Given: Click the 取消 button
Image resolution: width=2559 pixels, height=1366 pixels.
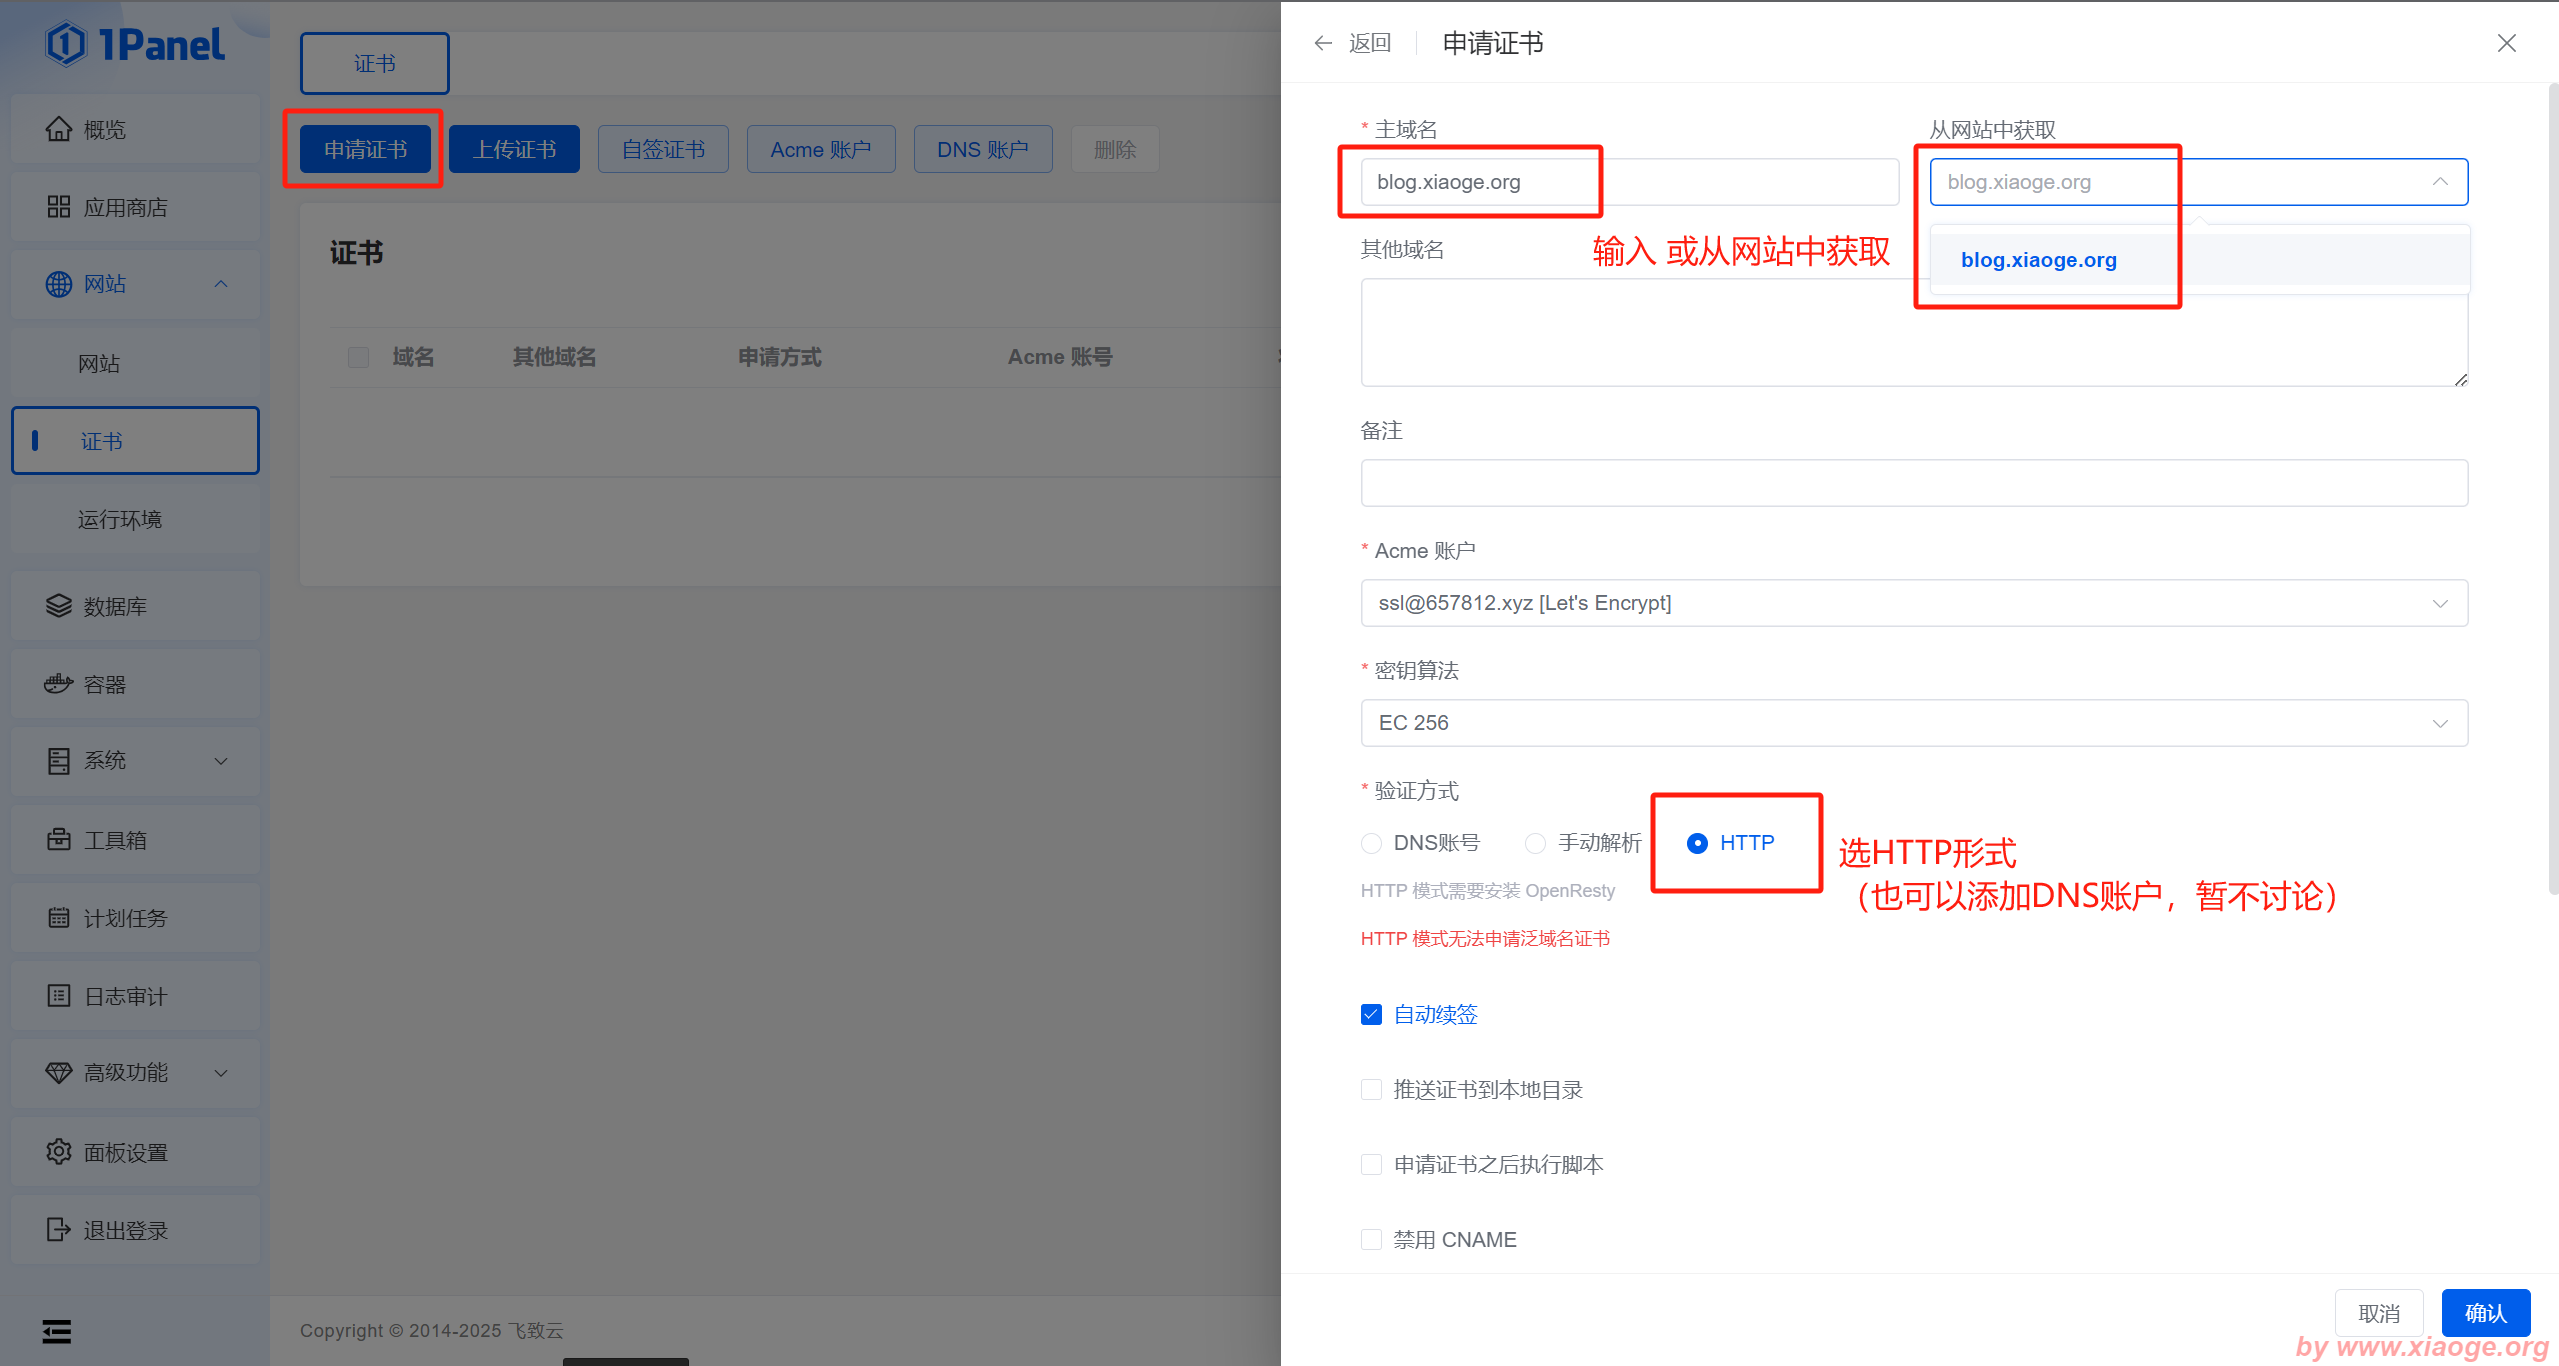Looking at the screenshot, I should coord(2378,1313).
